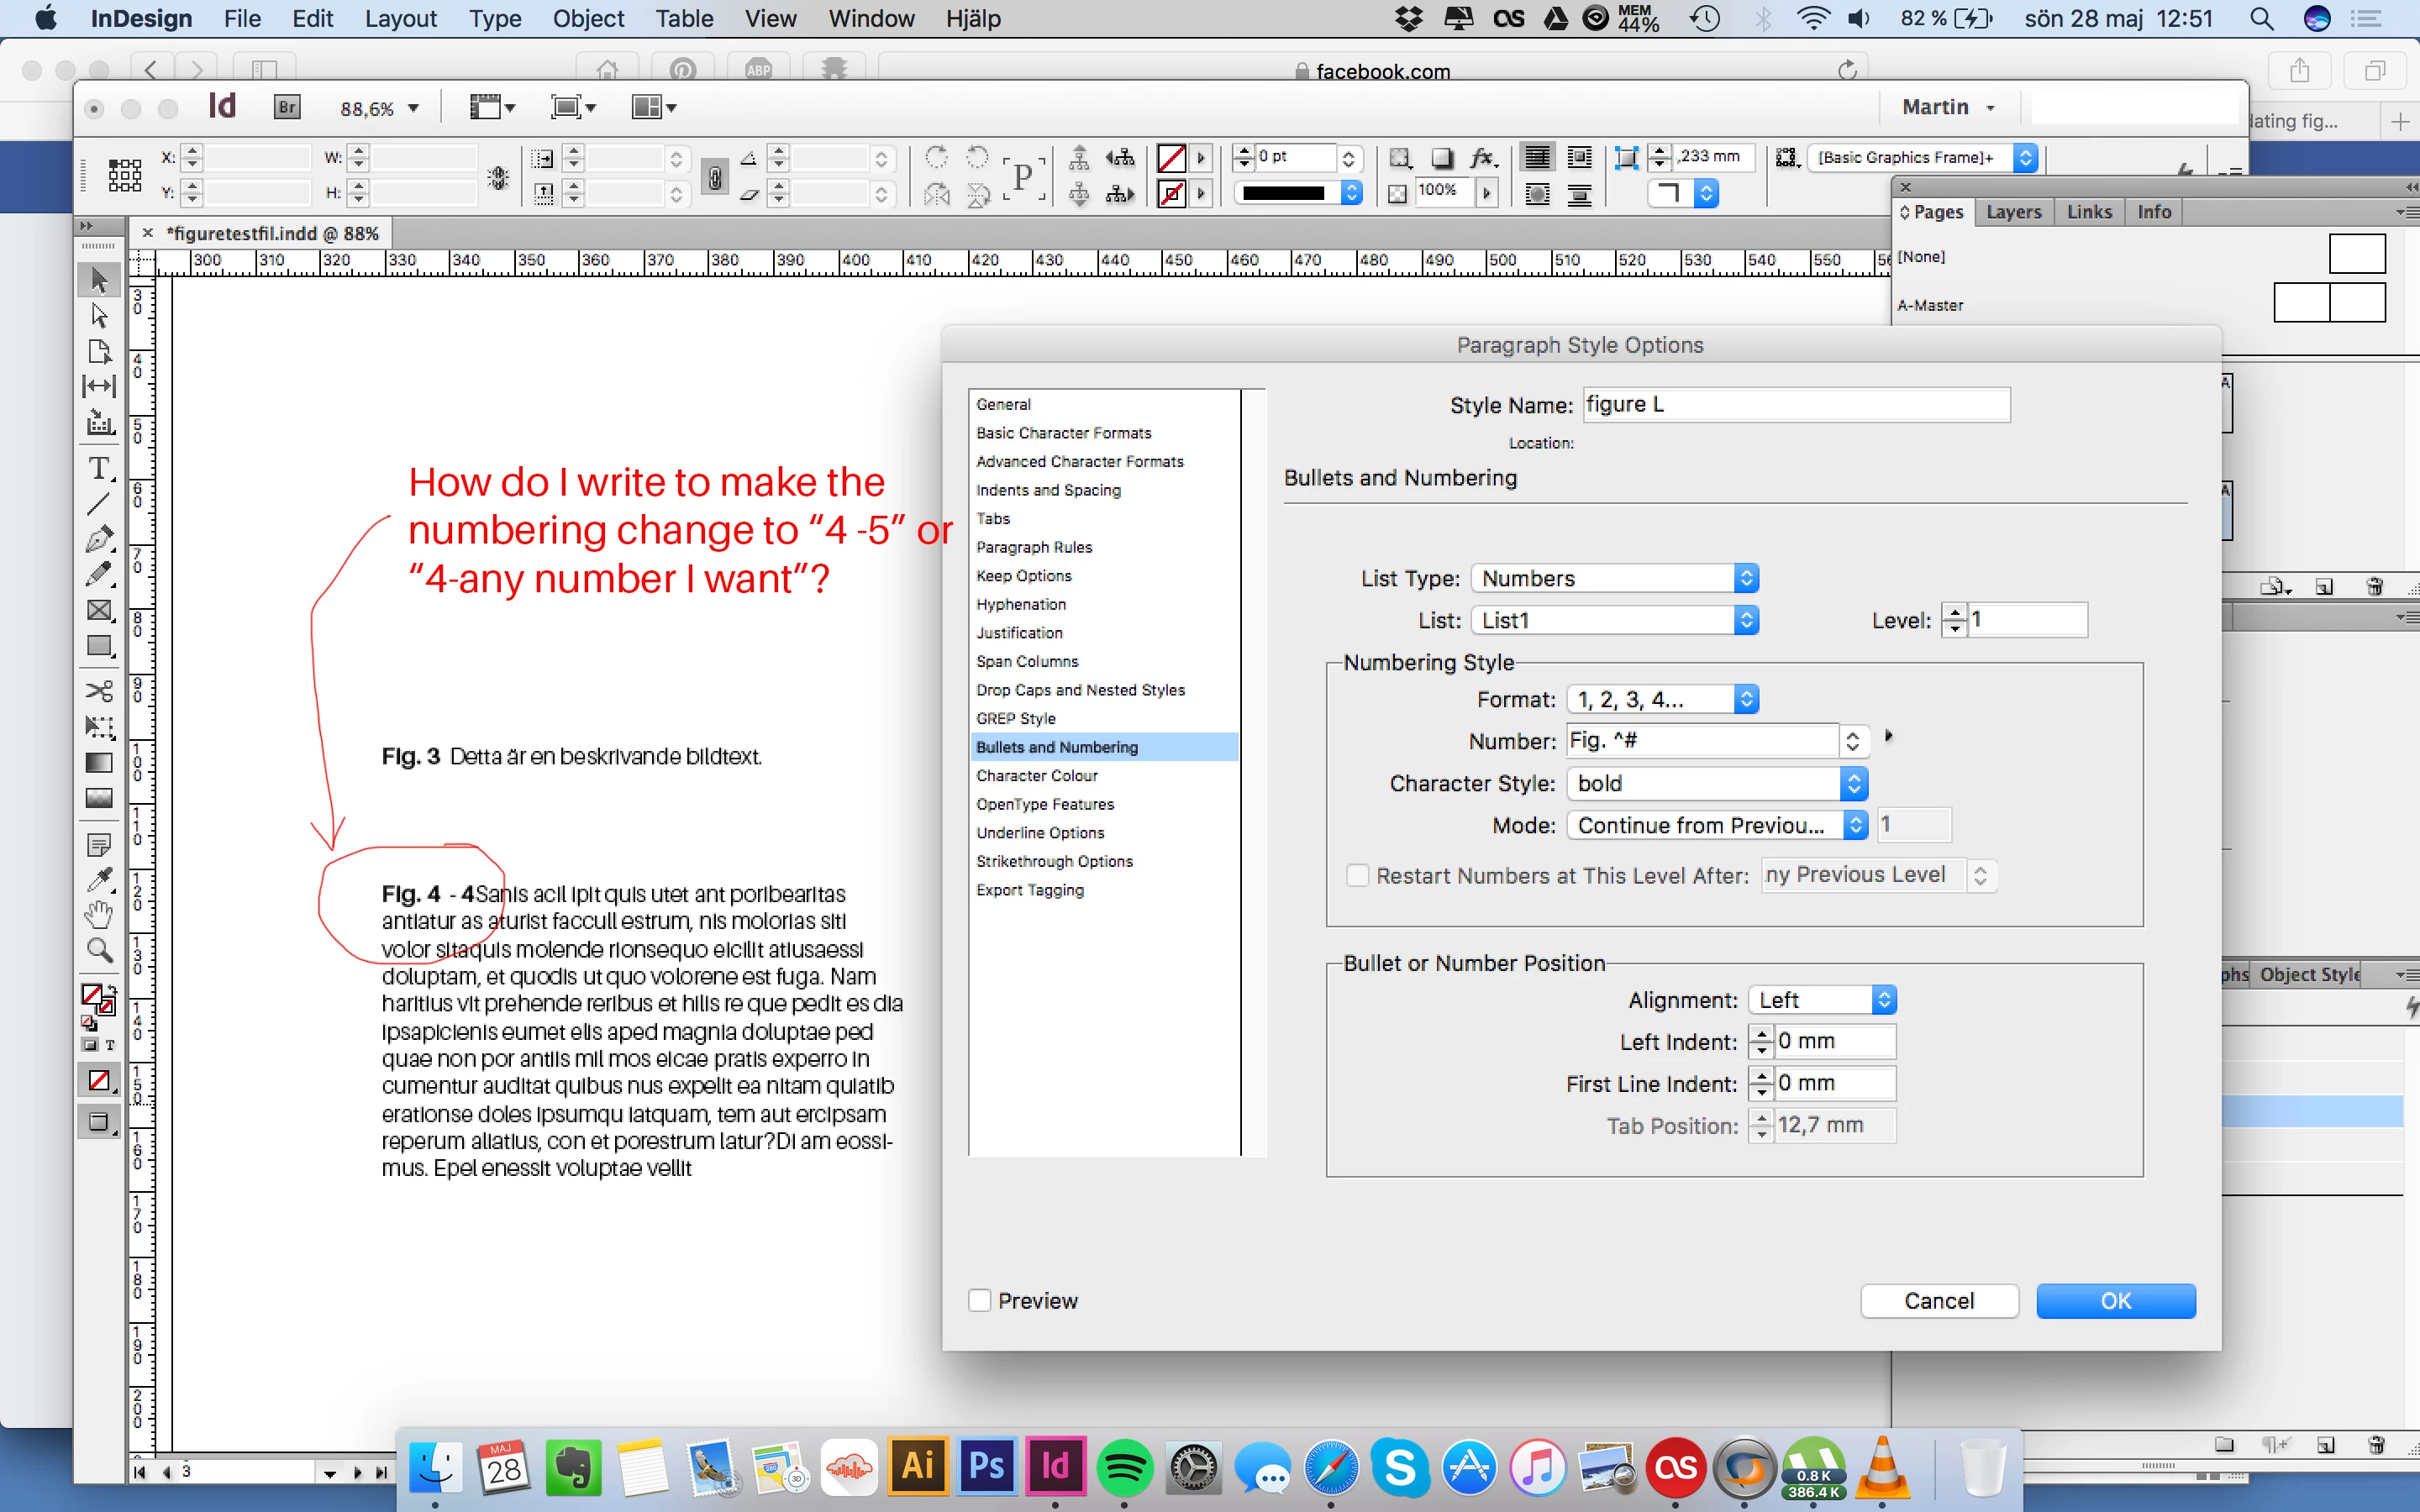Open the Alignment dropdown
This screenshot has height=1512, width=2420.
pos(1821,1000)
